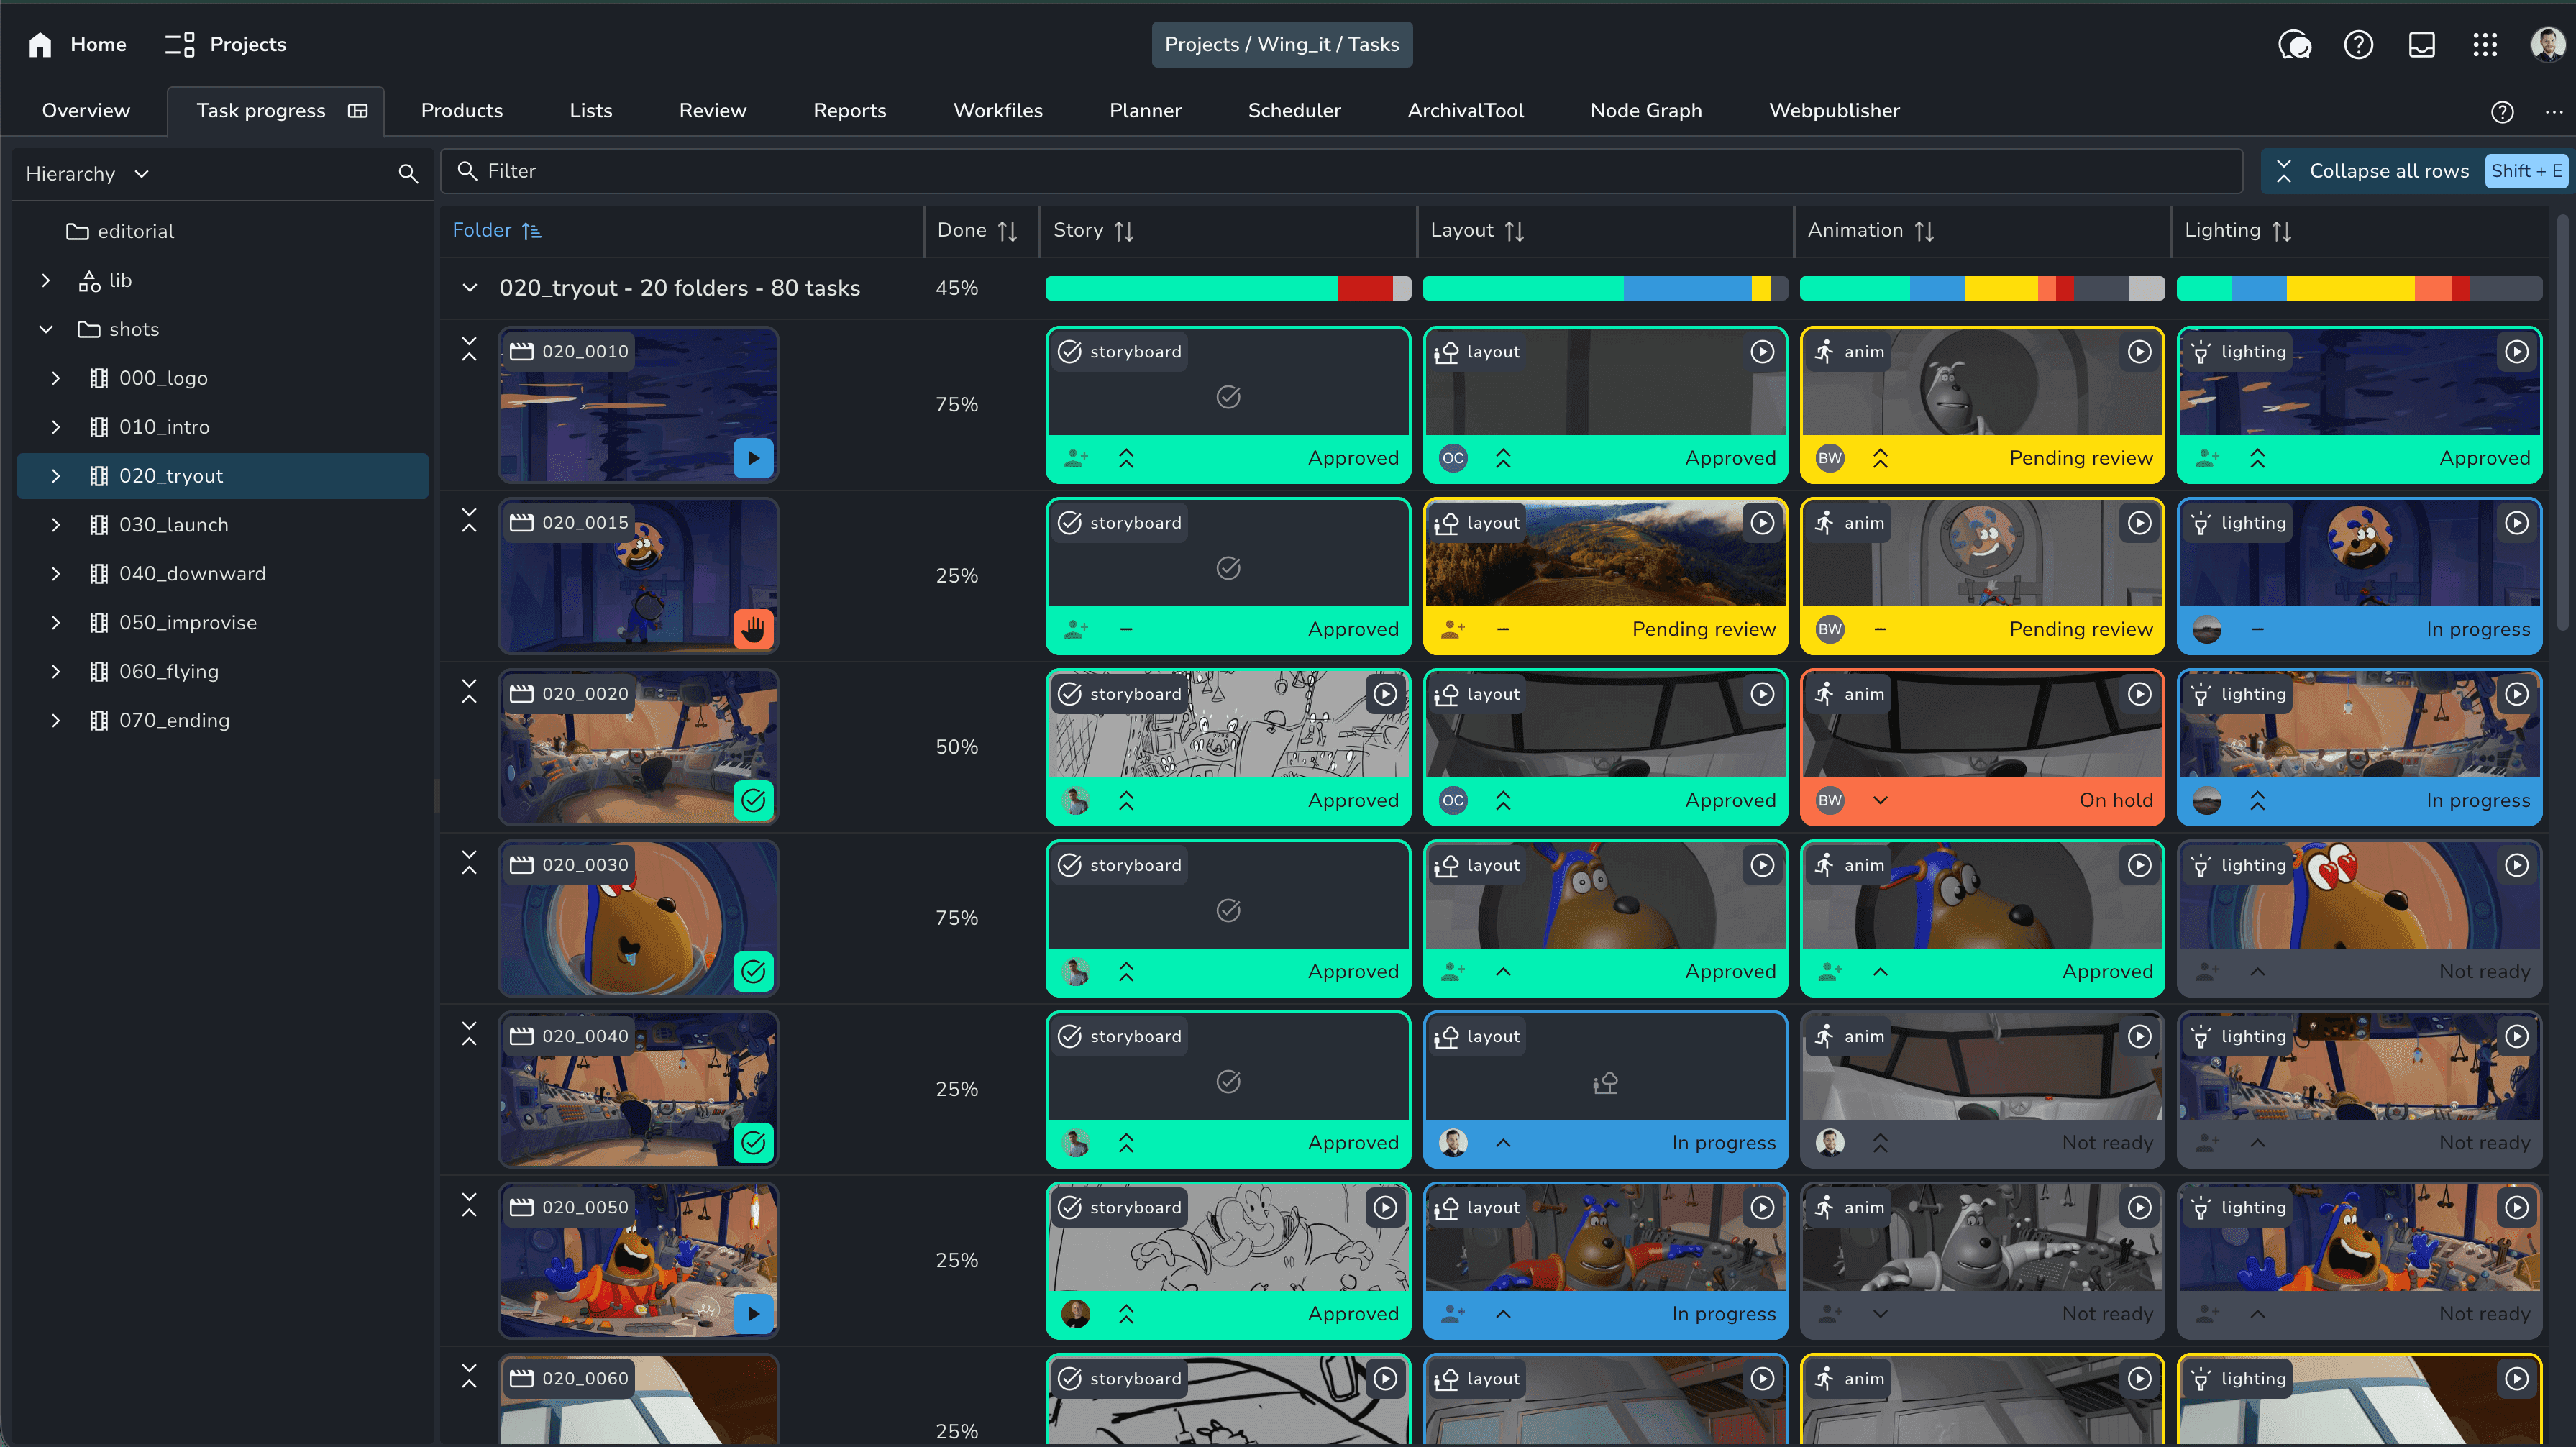Screen dimensions: 2576x1447
Task: Play the 020_0050 lighting task preview
Action: [x=2516, y=1208]
